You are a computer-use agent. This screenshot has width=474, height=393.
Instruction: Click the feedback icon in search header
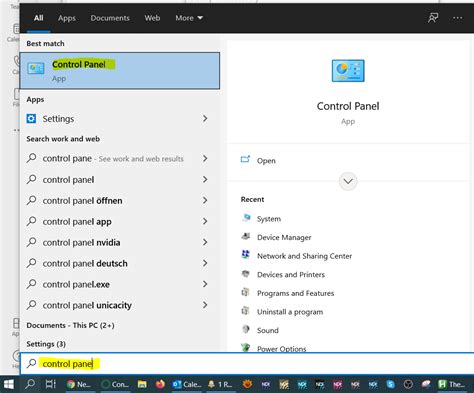click(x=433, y=18)
